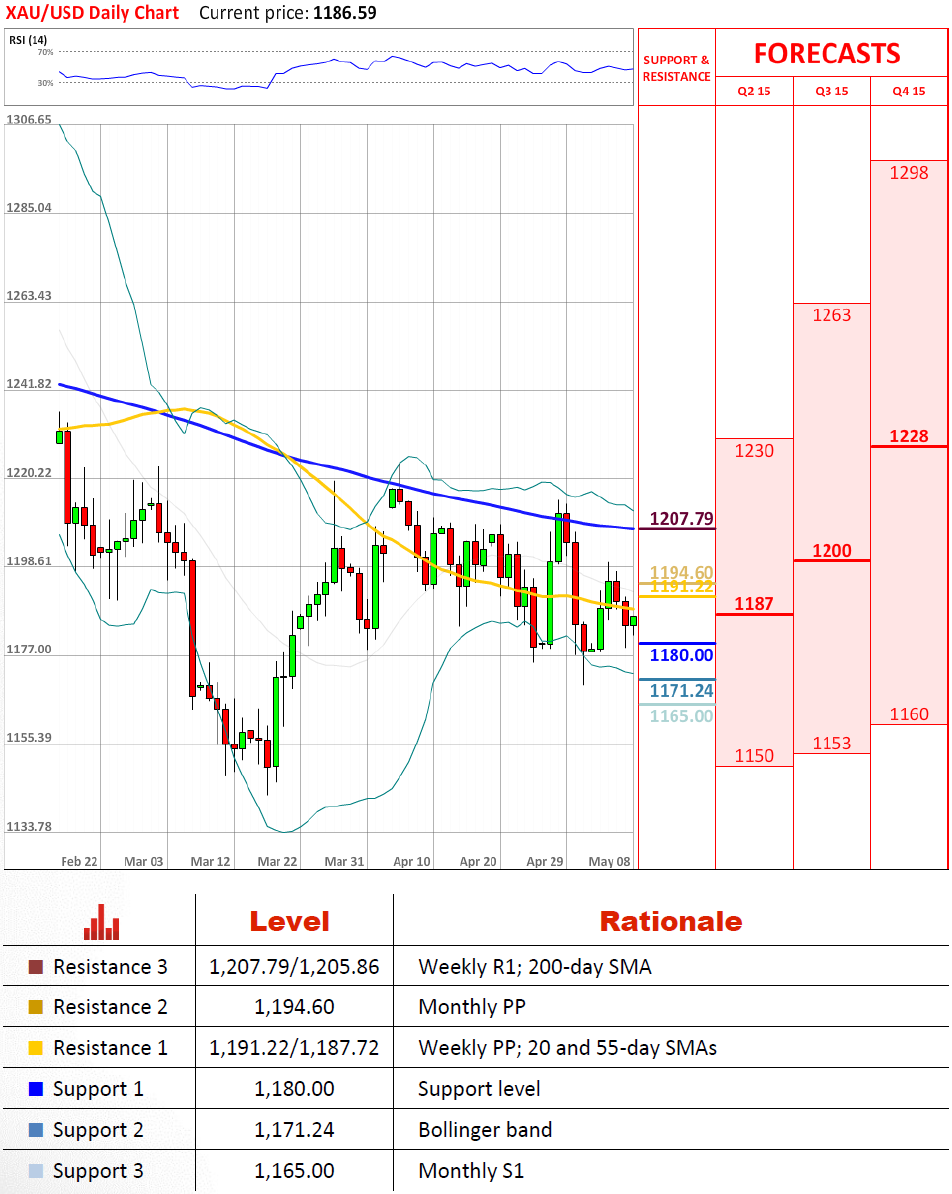Click the Q4 forecast high 1298
Viewport: 952px width, 1194px height.
pyautogui.click(x=909, y=173)
